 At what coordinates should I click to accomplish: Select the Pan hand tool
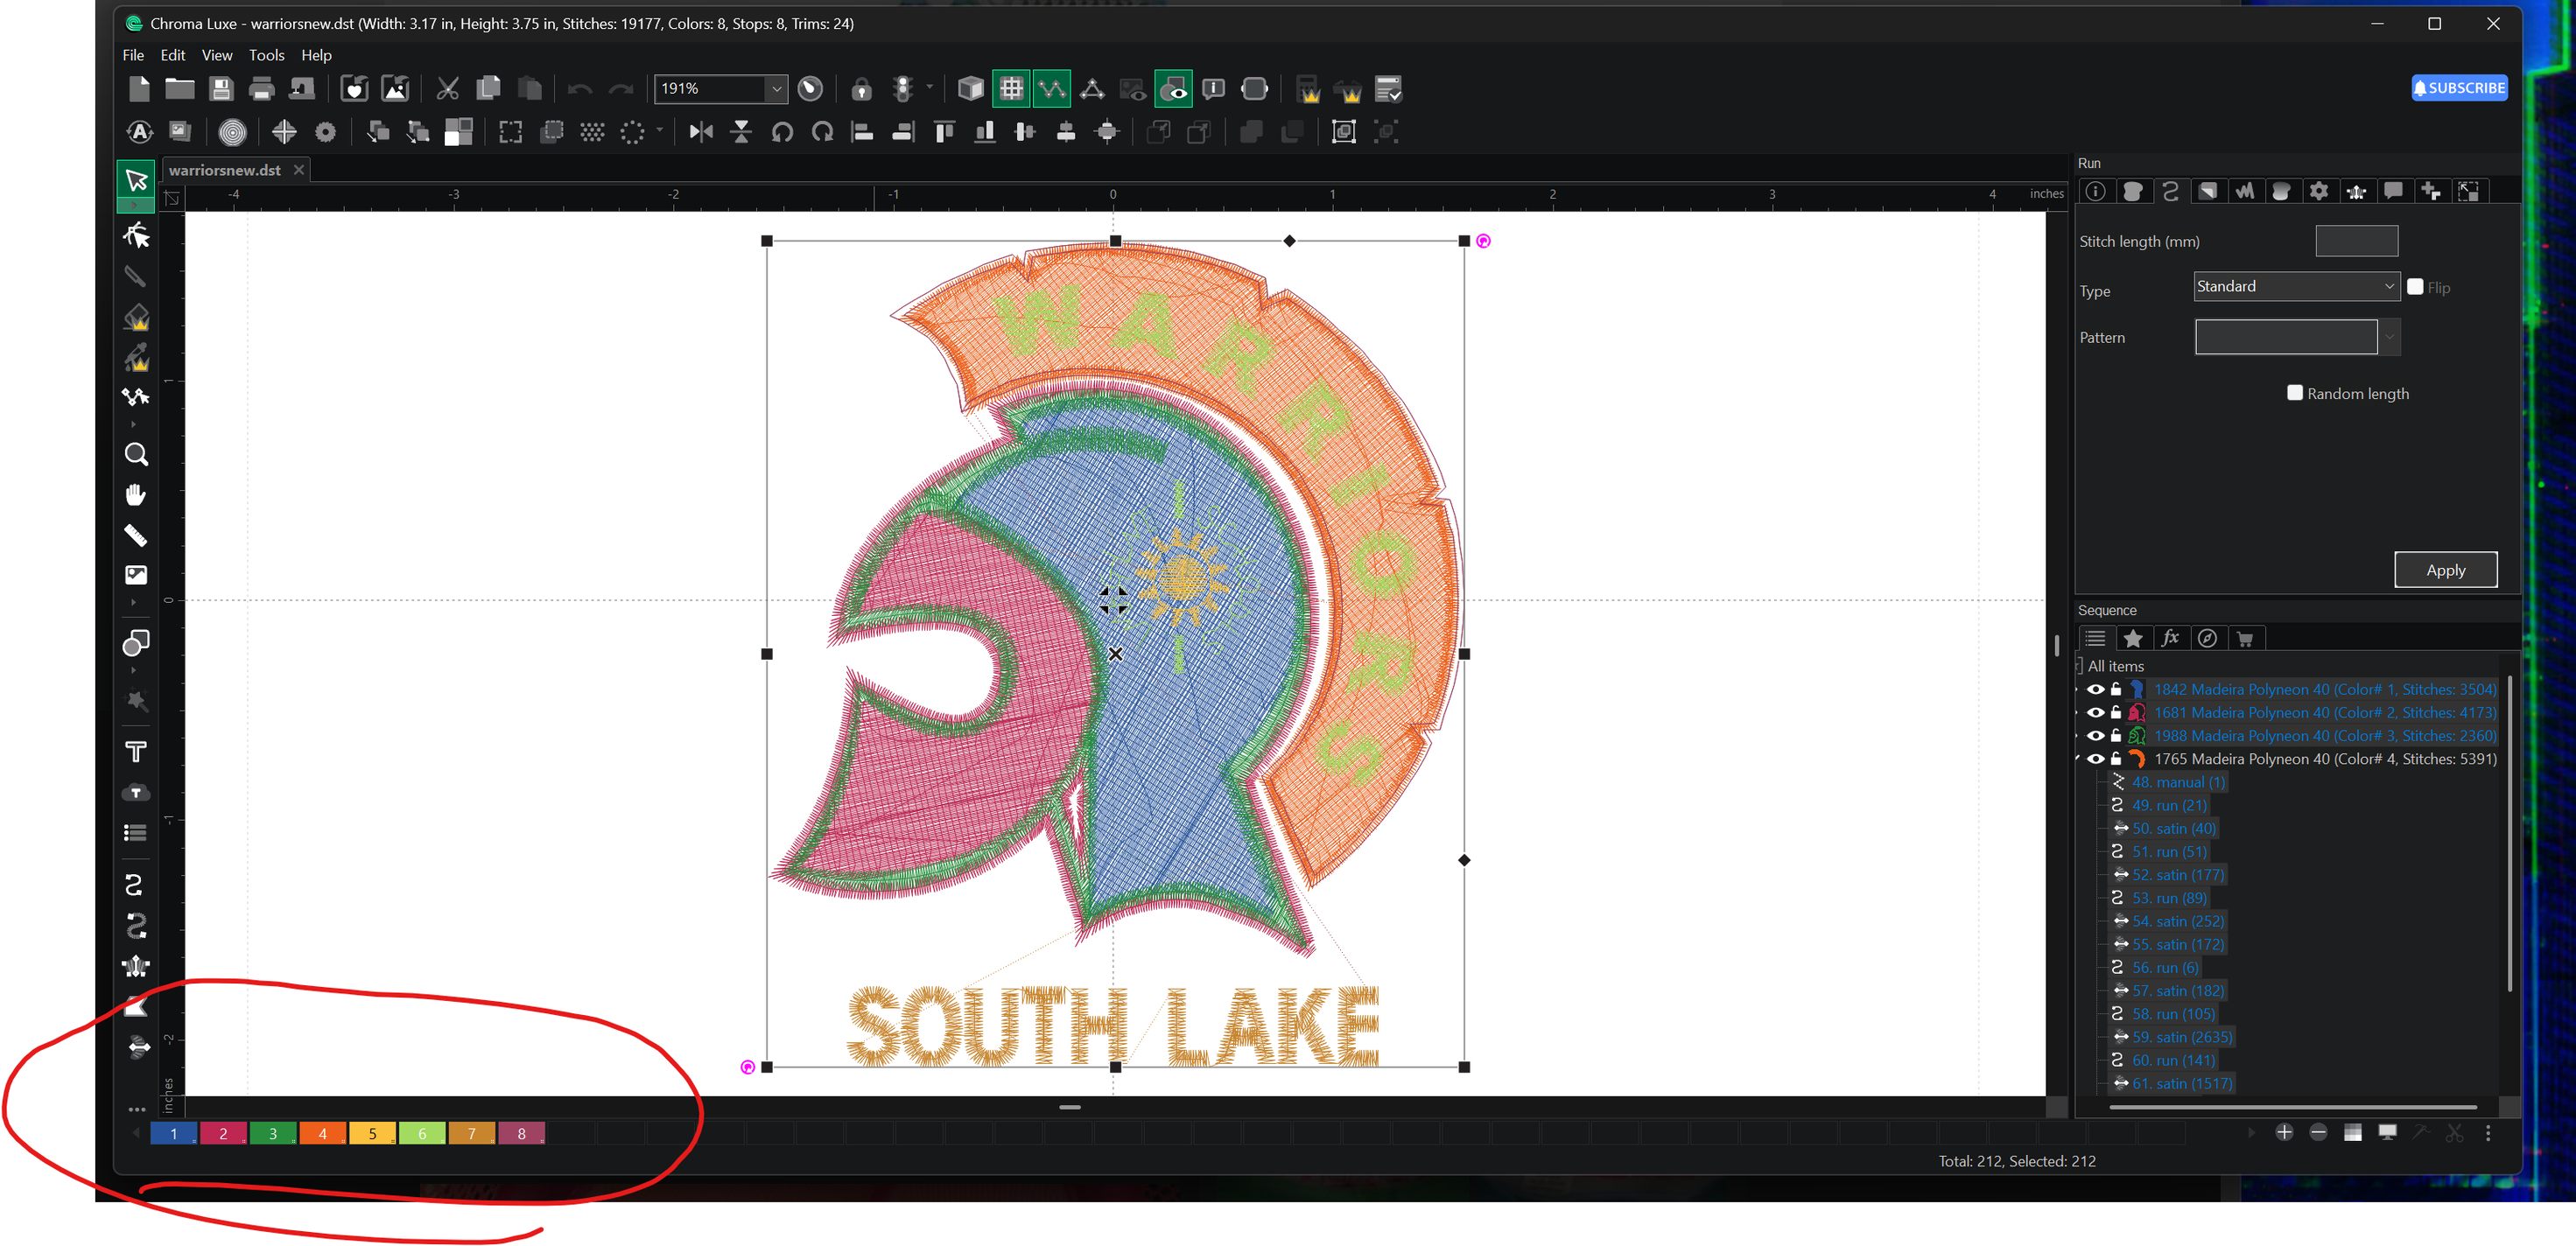[136, 495]
